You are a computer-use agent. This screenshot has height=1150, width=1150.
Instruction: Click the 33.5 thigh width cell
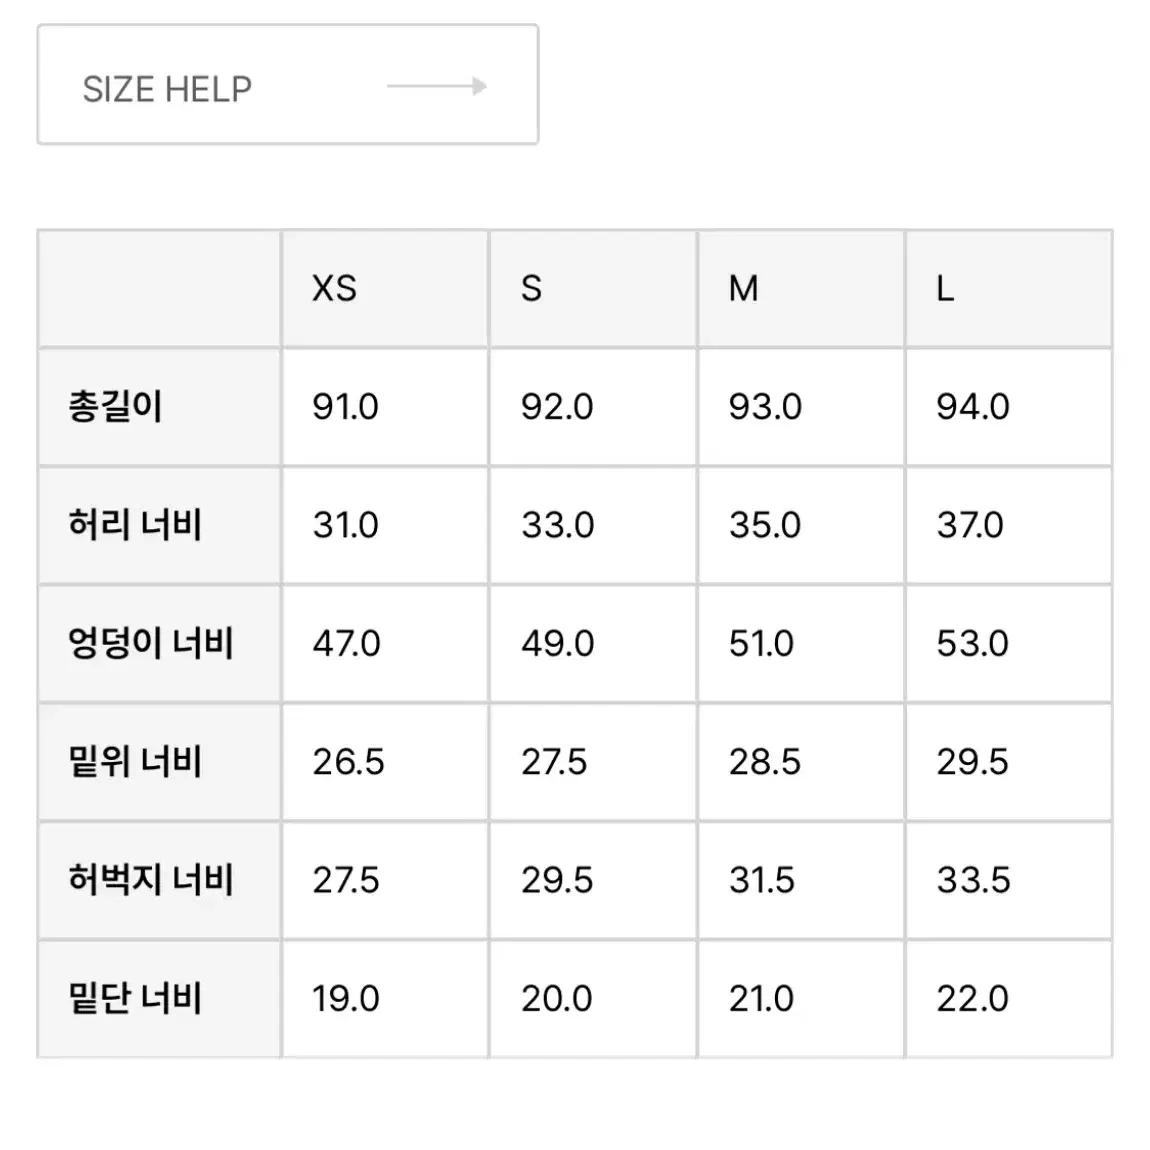click(1008, 880)
